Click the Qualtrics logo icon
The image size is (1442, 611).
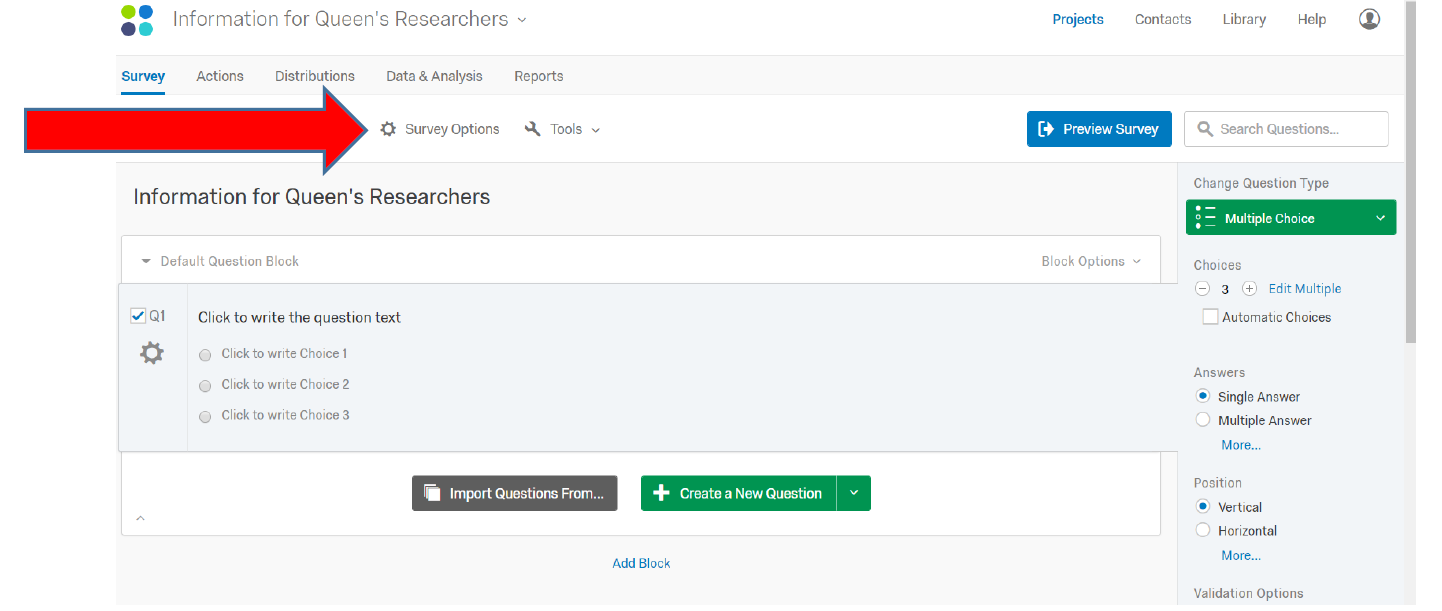click(x=137, y=20)
